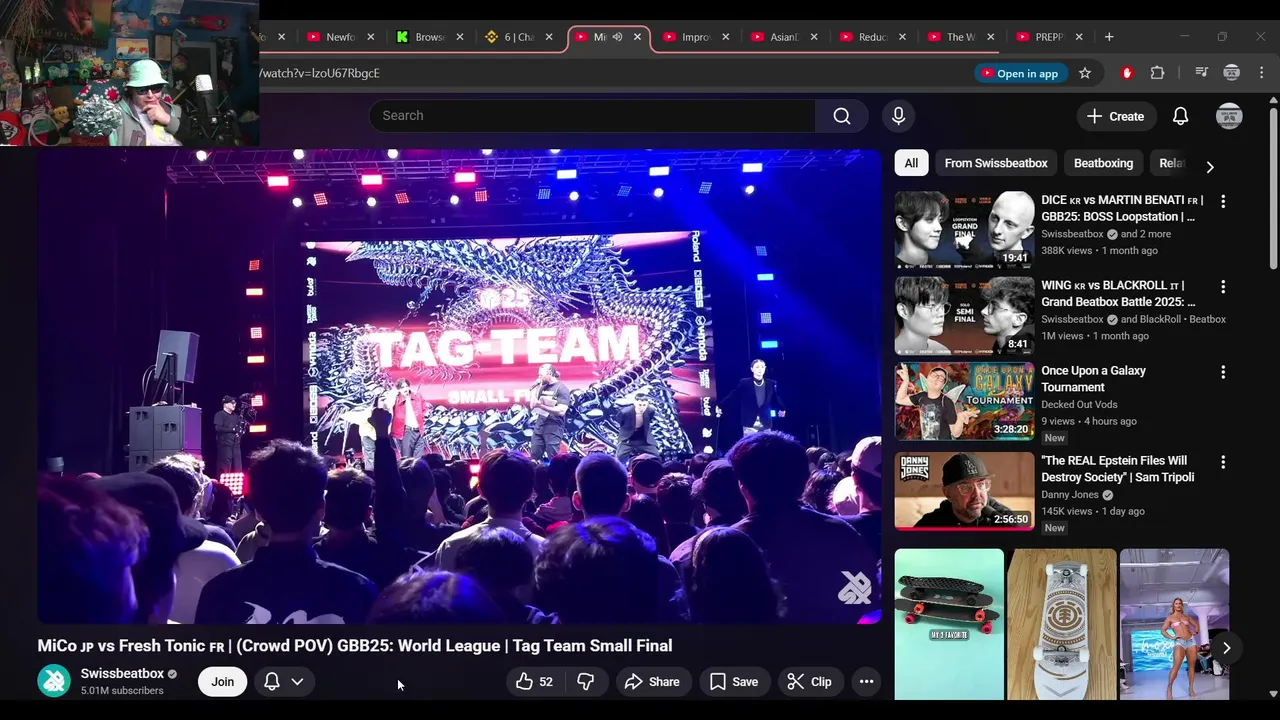
Task: Open the skateboard Short thumbnail
Action: (x=949, y=624)
